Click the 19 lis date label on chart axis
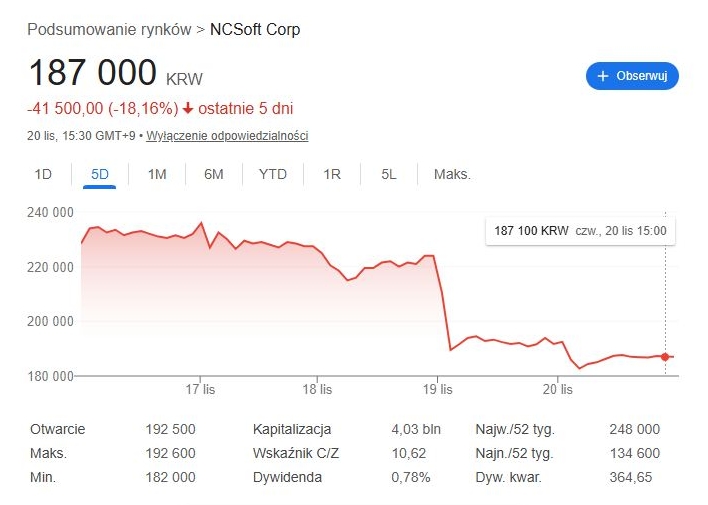This screenshot has width=708, height=505. point(438,389)
